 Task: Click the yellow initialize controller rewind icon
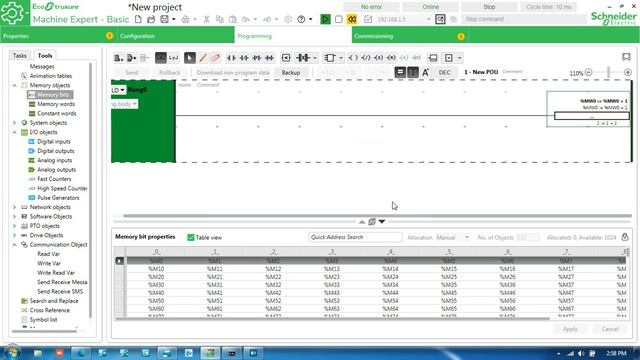(x=352, y=19)
